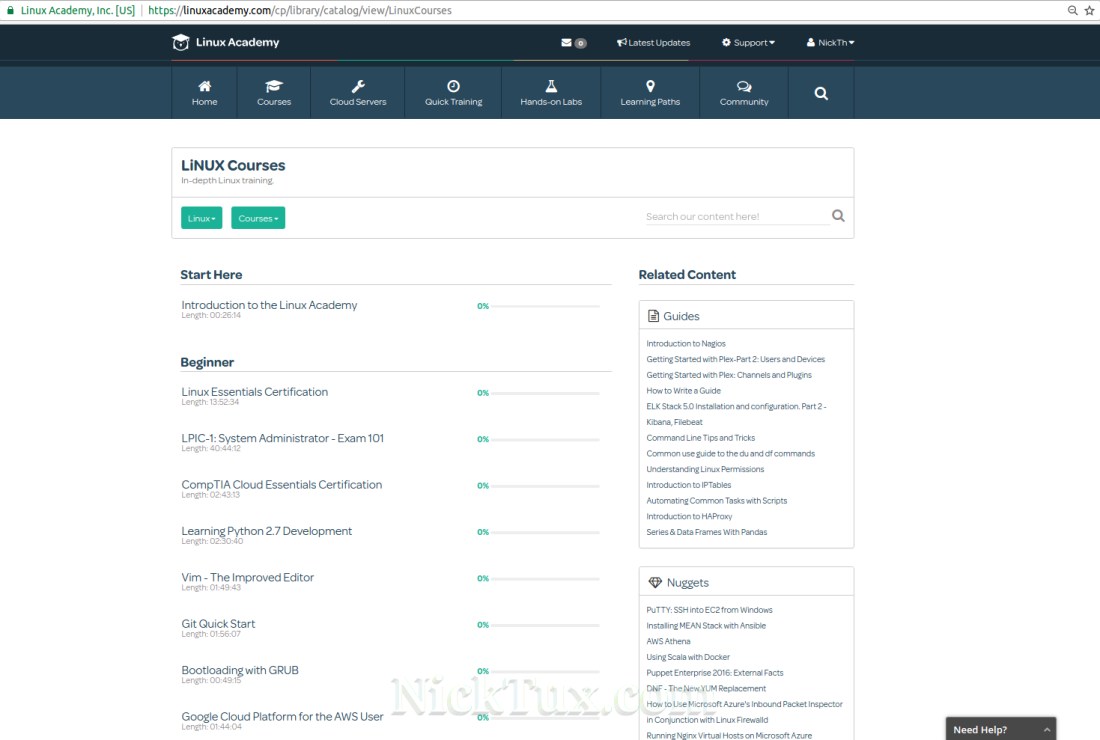Expand the green Courses dropdown button

[258, 218]
